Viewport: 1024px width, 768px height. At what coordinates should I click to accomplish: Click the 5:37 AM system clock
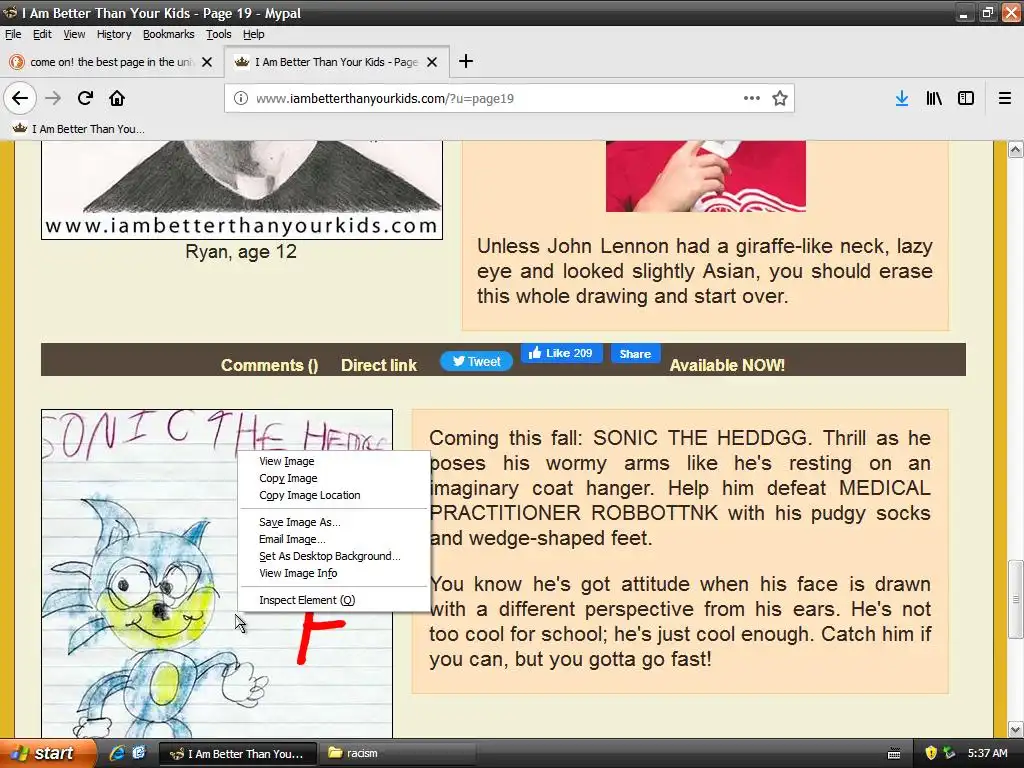tap(987, 753)
